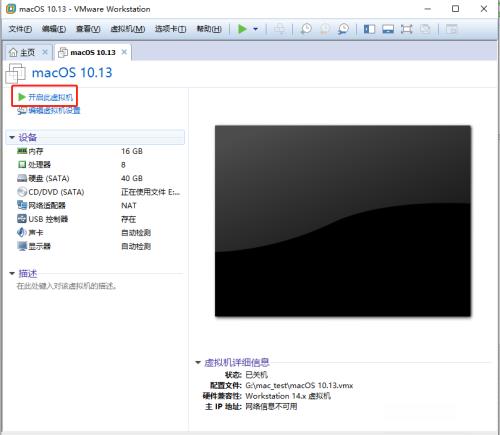Open the 文件(F) menu
Screen dimensions: 500x435
tap(20, 29)
